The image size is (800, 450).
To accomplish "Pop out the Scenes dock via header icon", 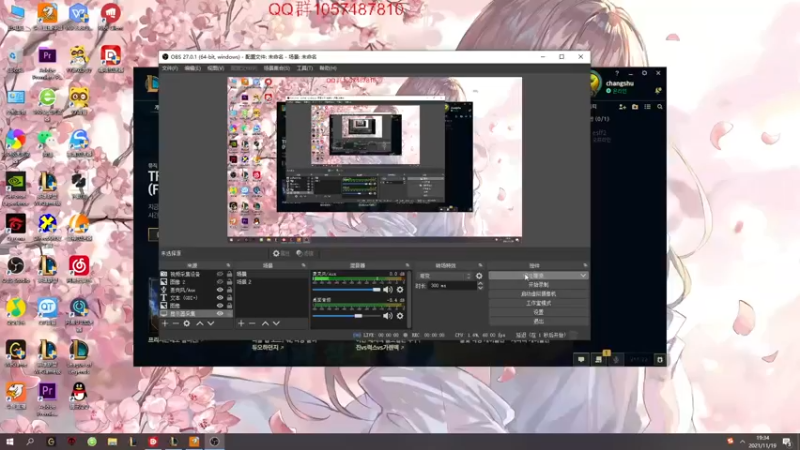I will tap(304, 266).
